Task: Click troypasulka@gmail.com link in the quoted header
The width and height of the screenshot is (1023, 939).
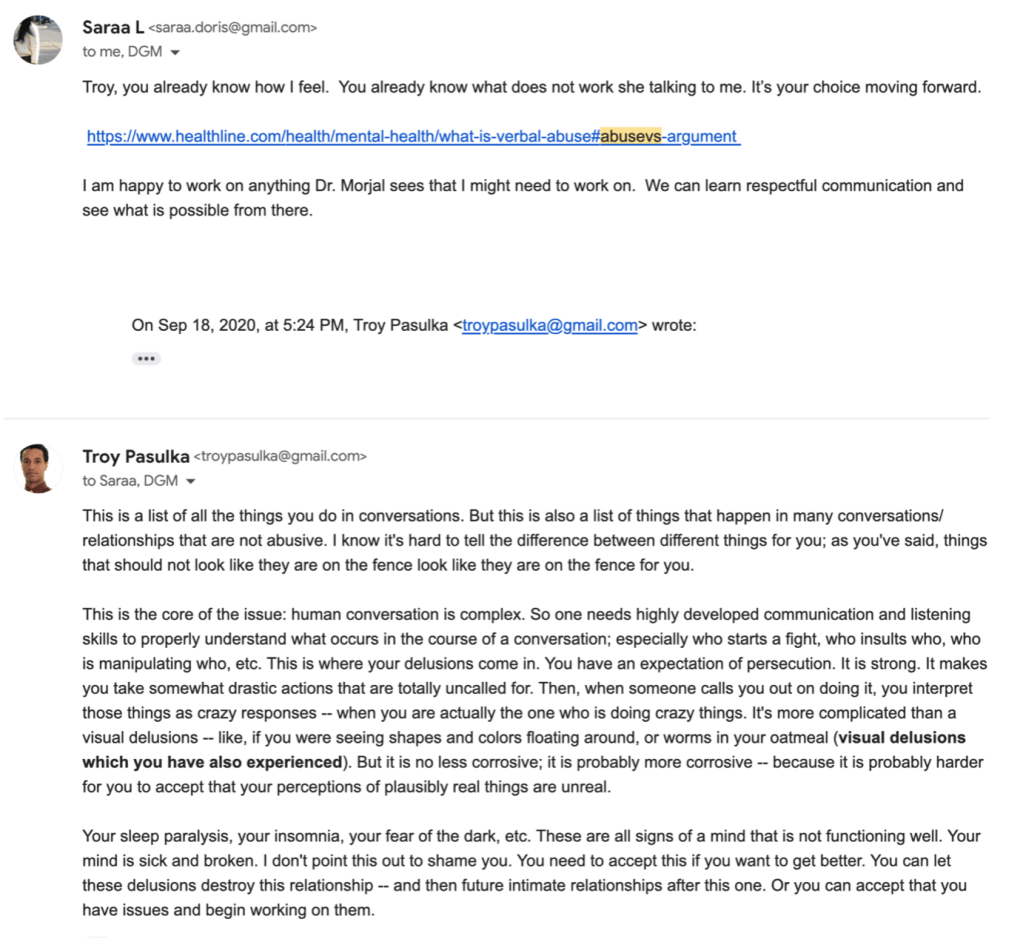Action: tap(549, 325)
